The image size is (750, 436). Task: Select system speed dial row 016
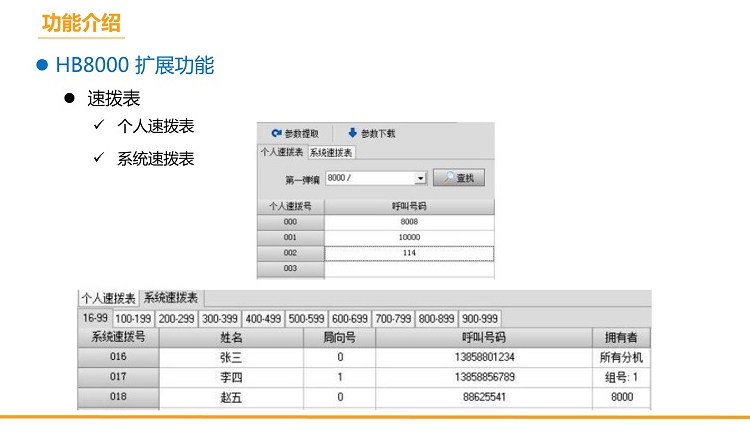coord(118,357)
